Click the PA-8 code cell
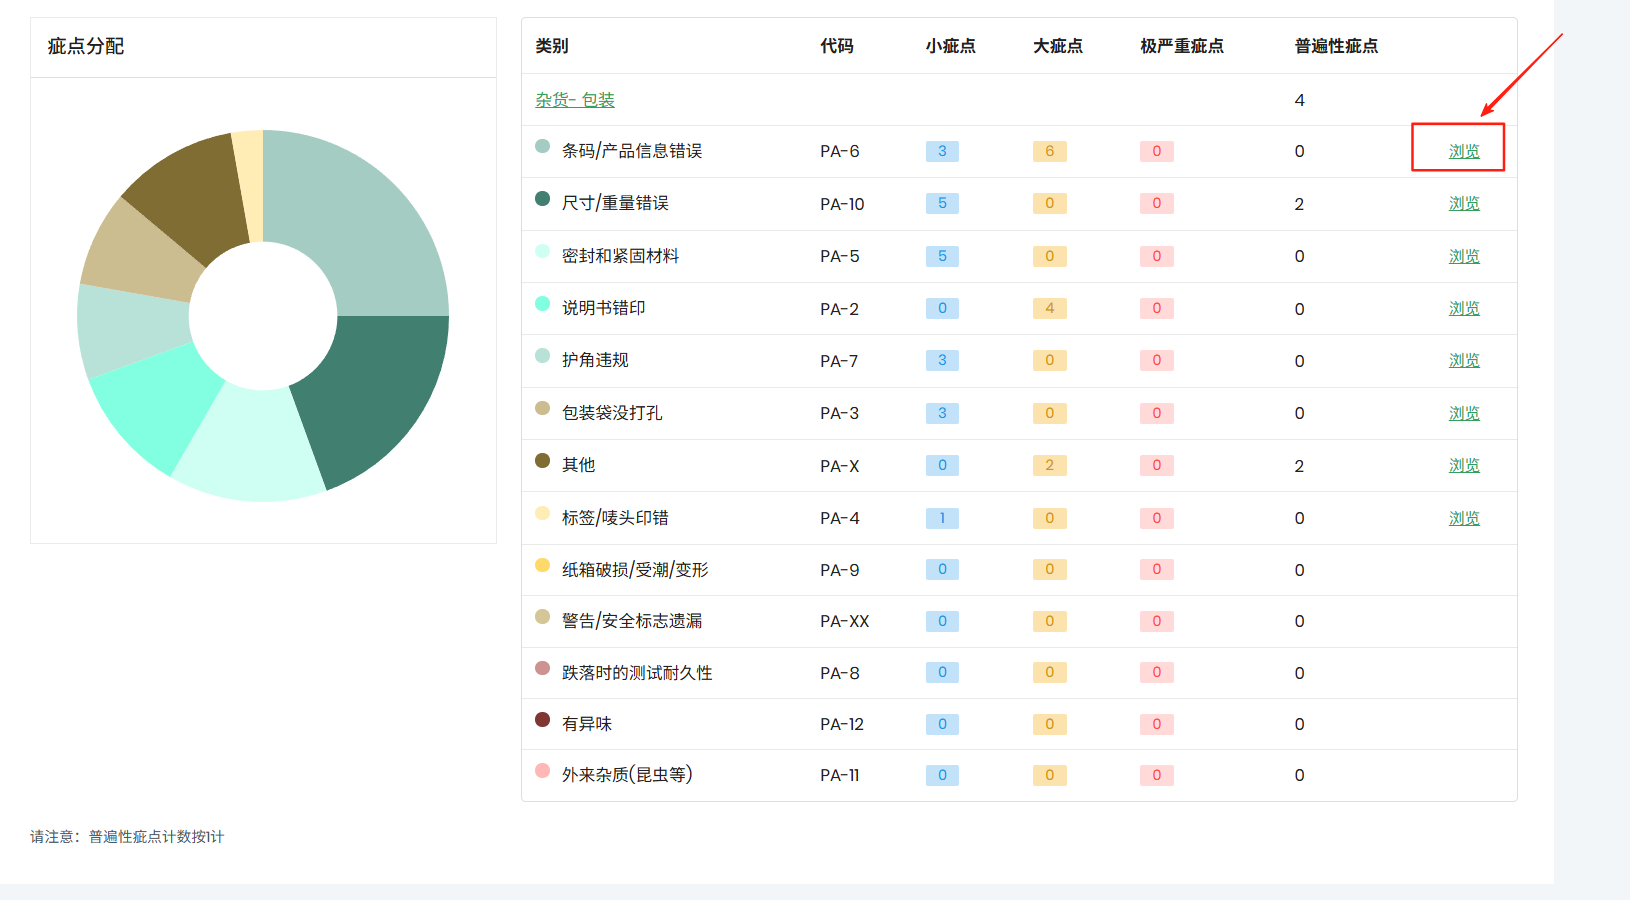Screen dimensions: 1630x900 840,673
